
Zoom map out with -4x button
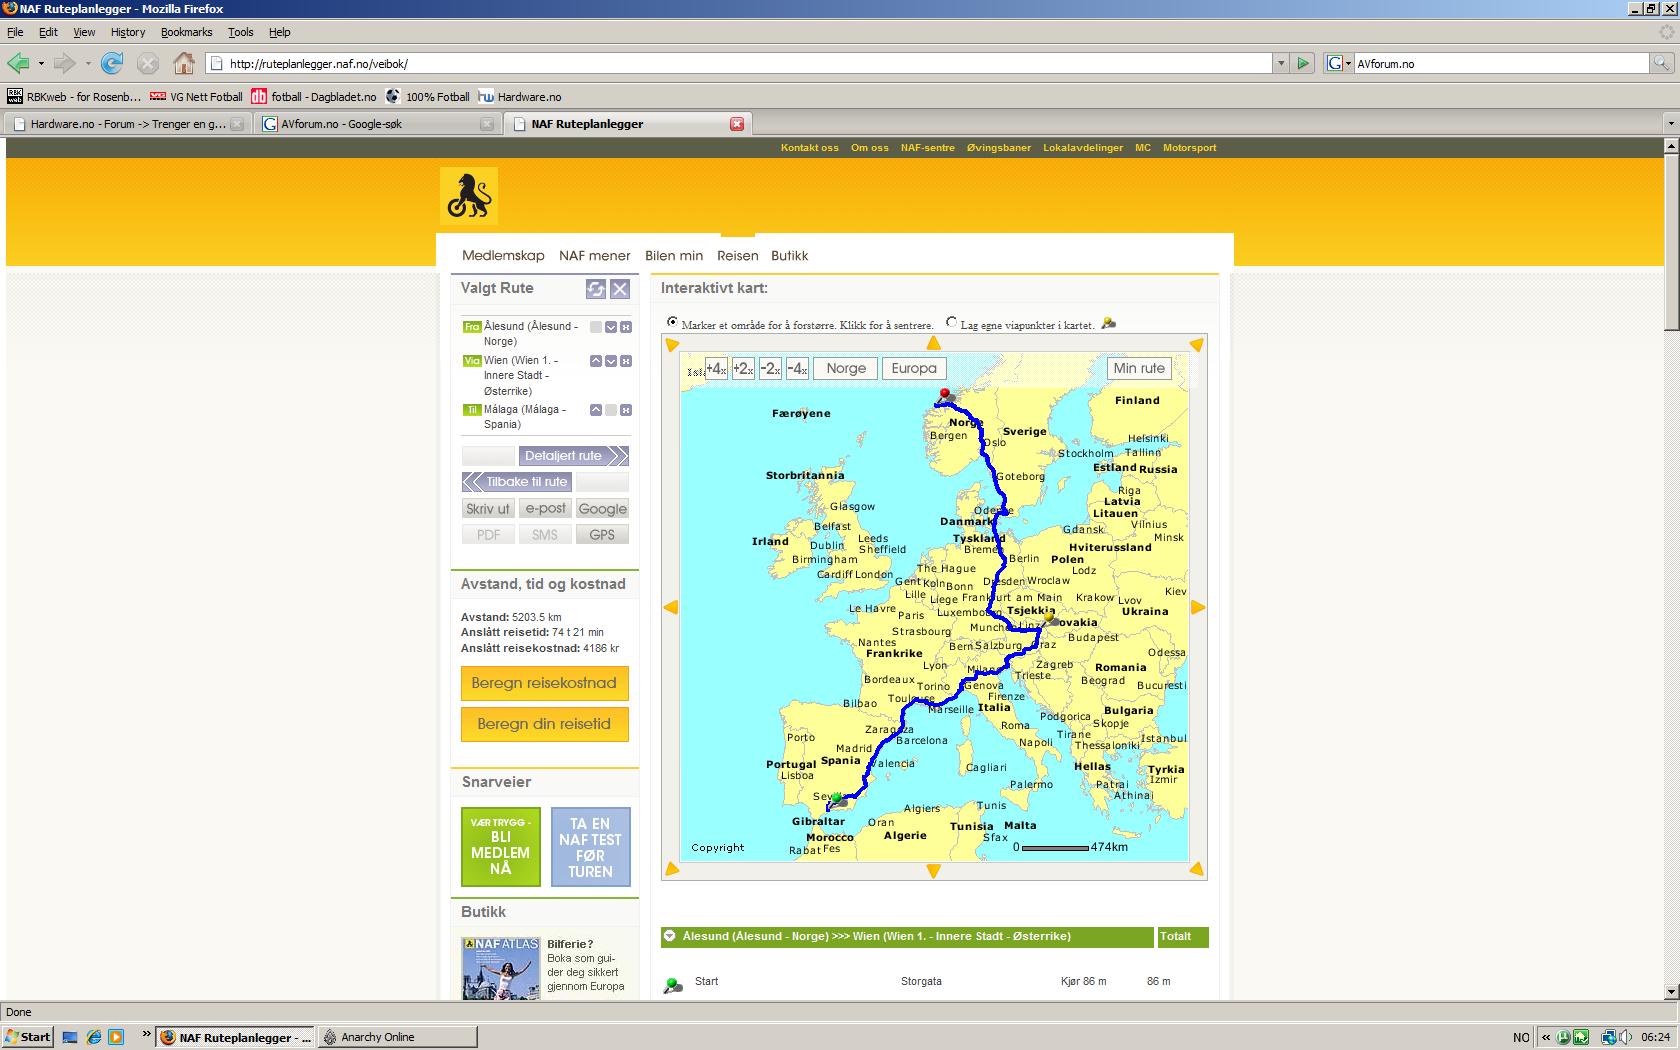pos(797,369)
